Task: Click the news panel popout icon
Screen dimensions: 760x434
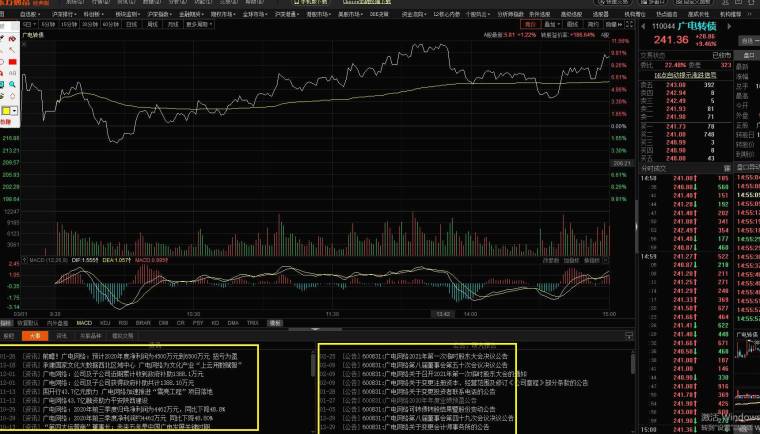Action: [x=629, y=336]
